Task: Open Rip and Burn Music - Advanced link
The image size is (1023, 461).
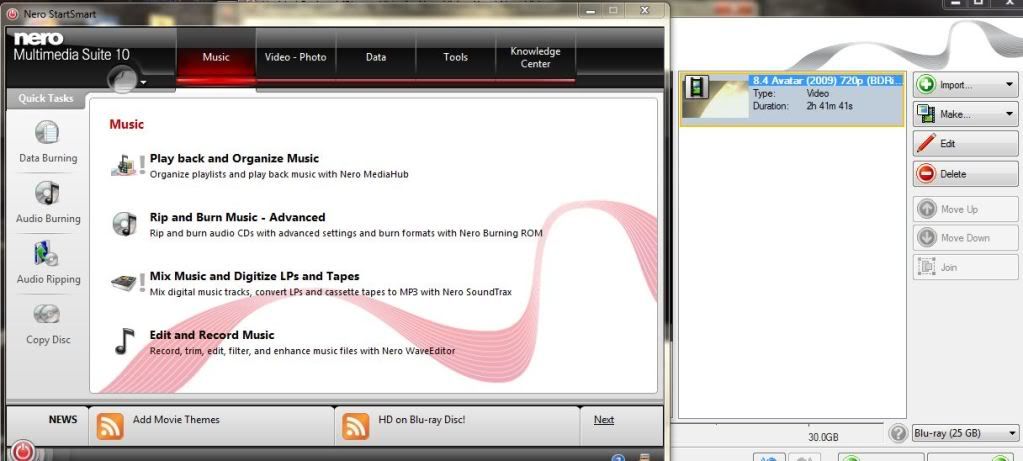Action: [237, 217]
